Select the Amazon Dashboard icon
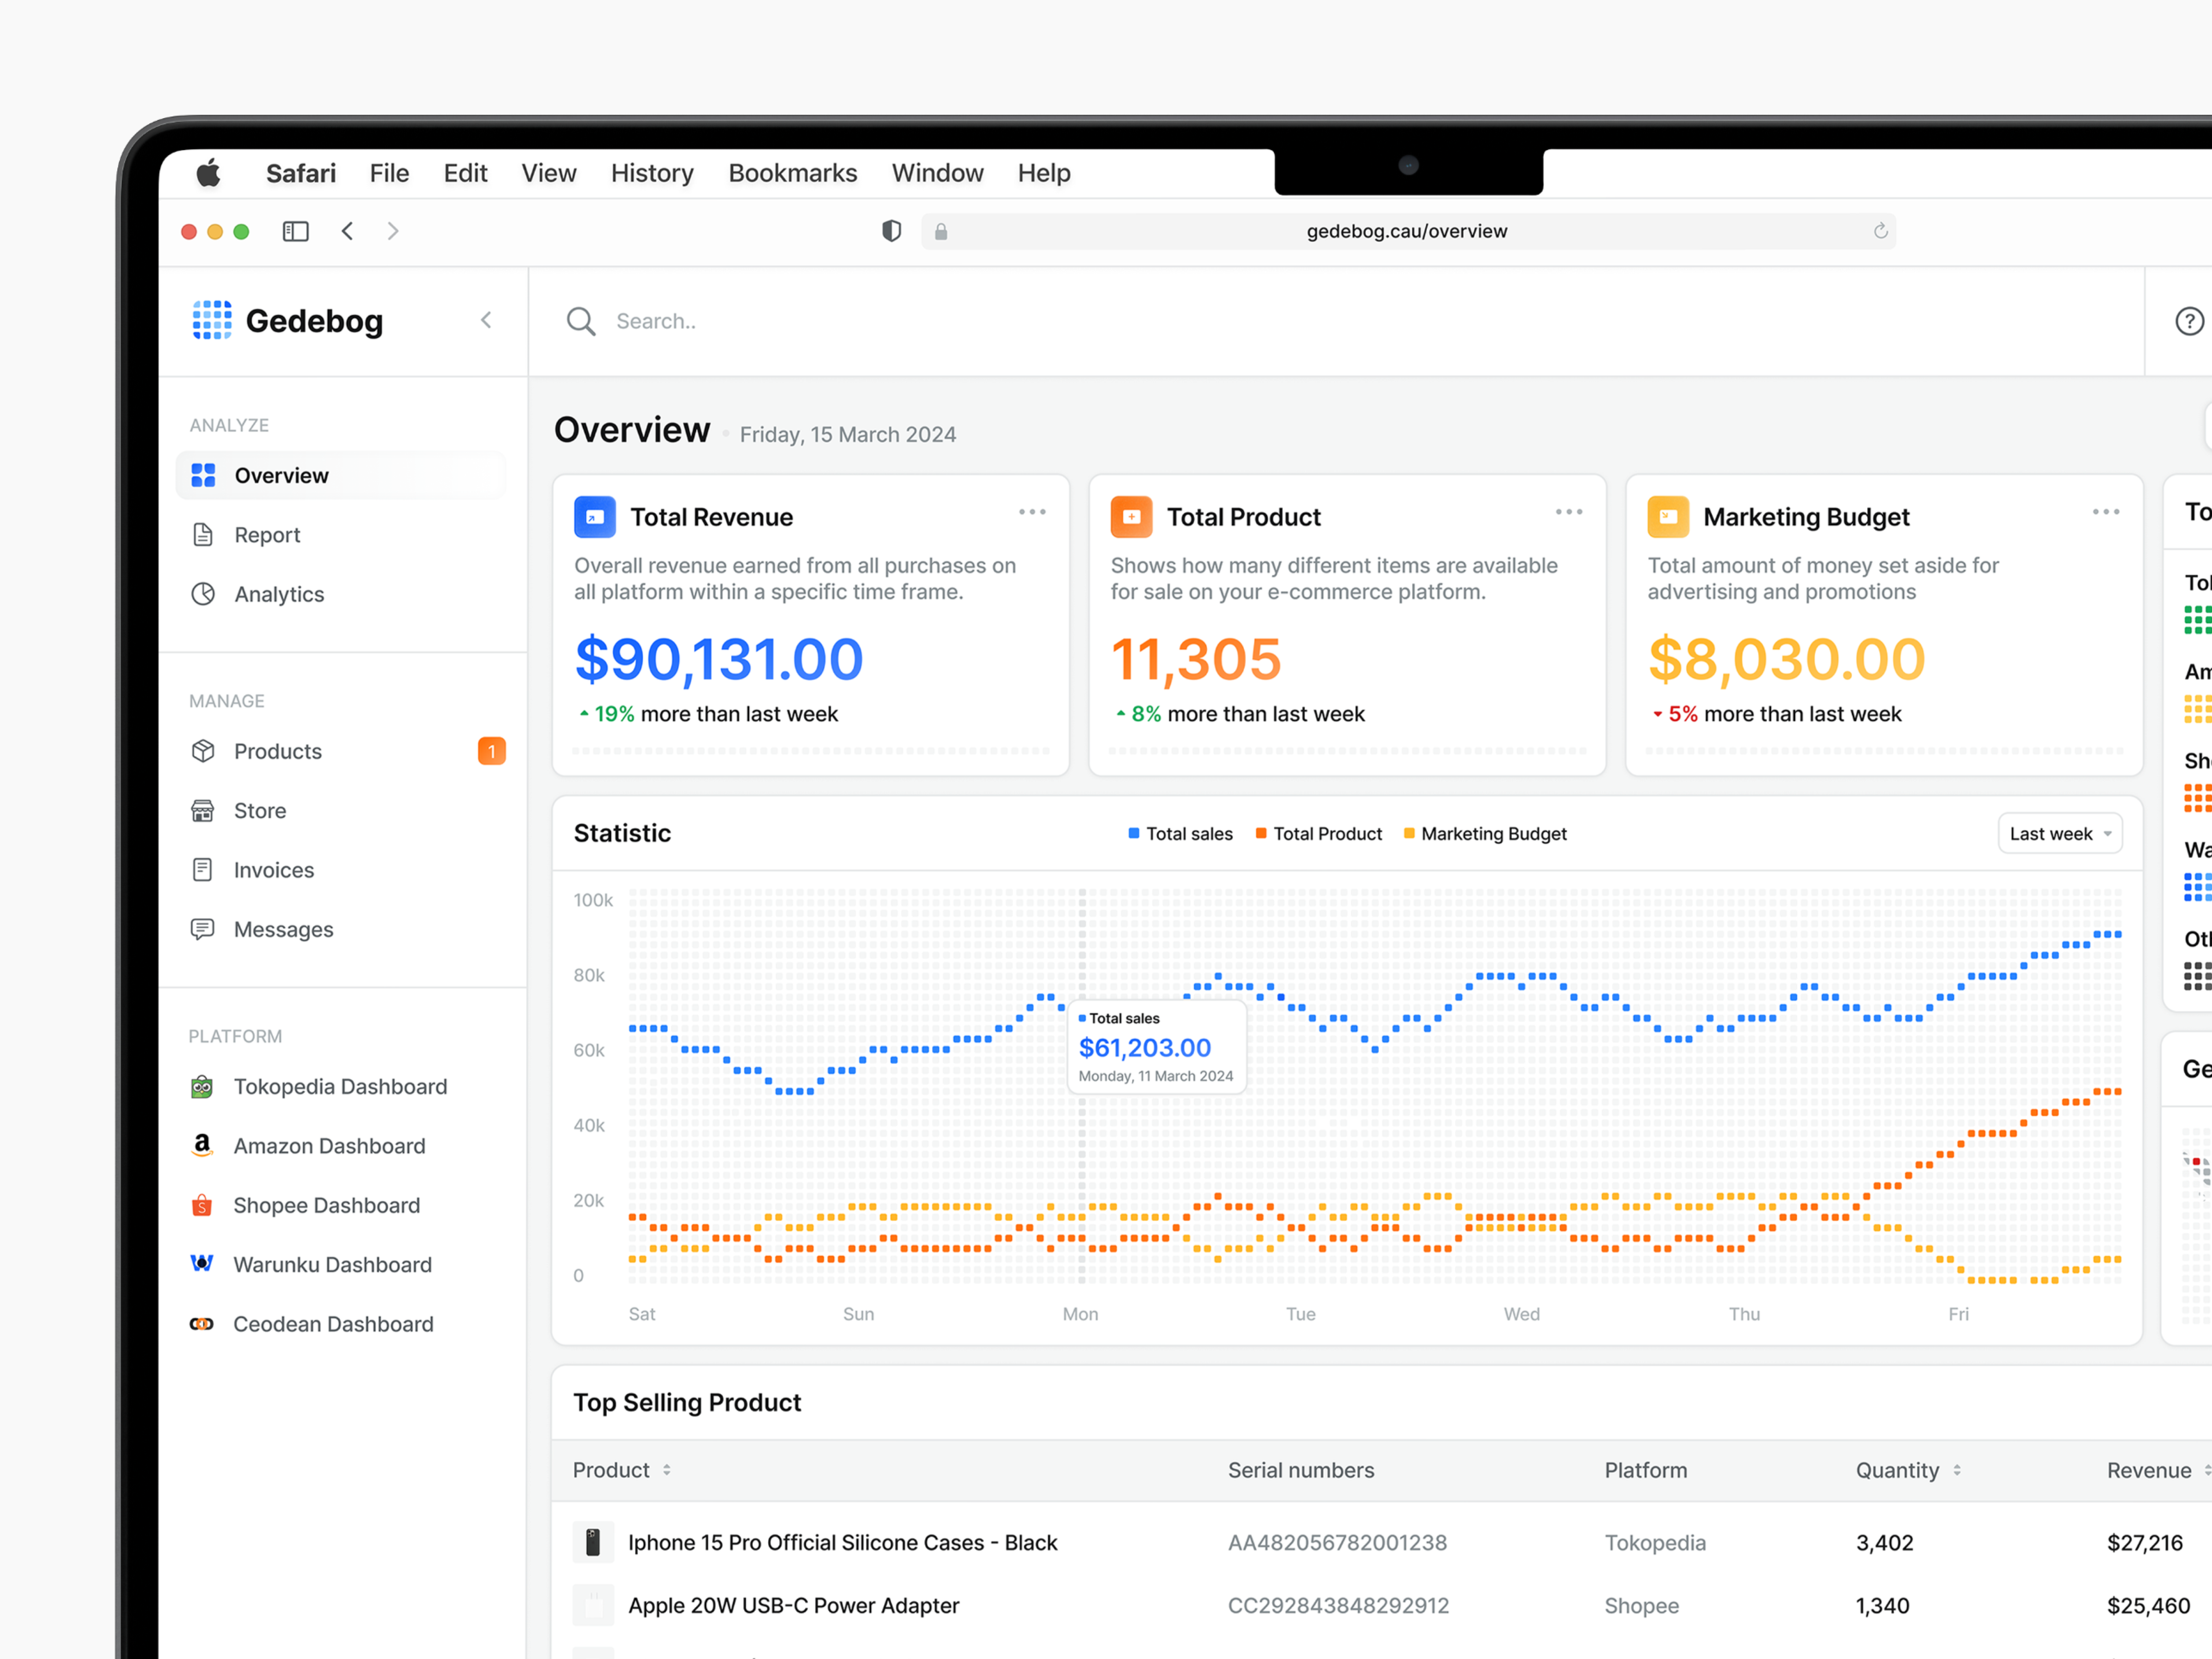 [202, 1145]
